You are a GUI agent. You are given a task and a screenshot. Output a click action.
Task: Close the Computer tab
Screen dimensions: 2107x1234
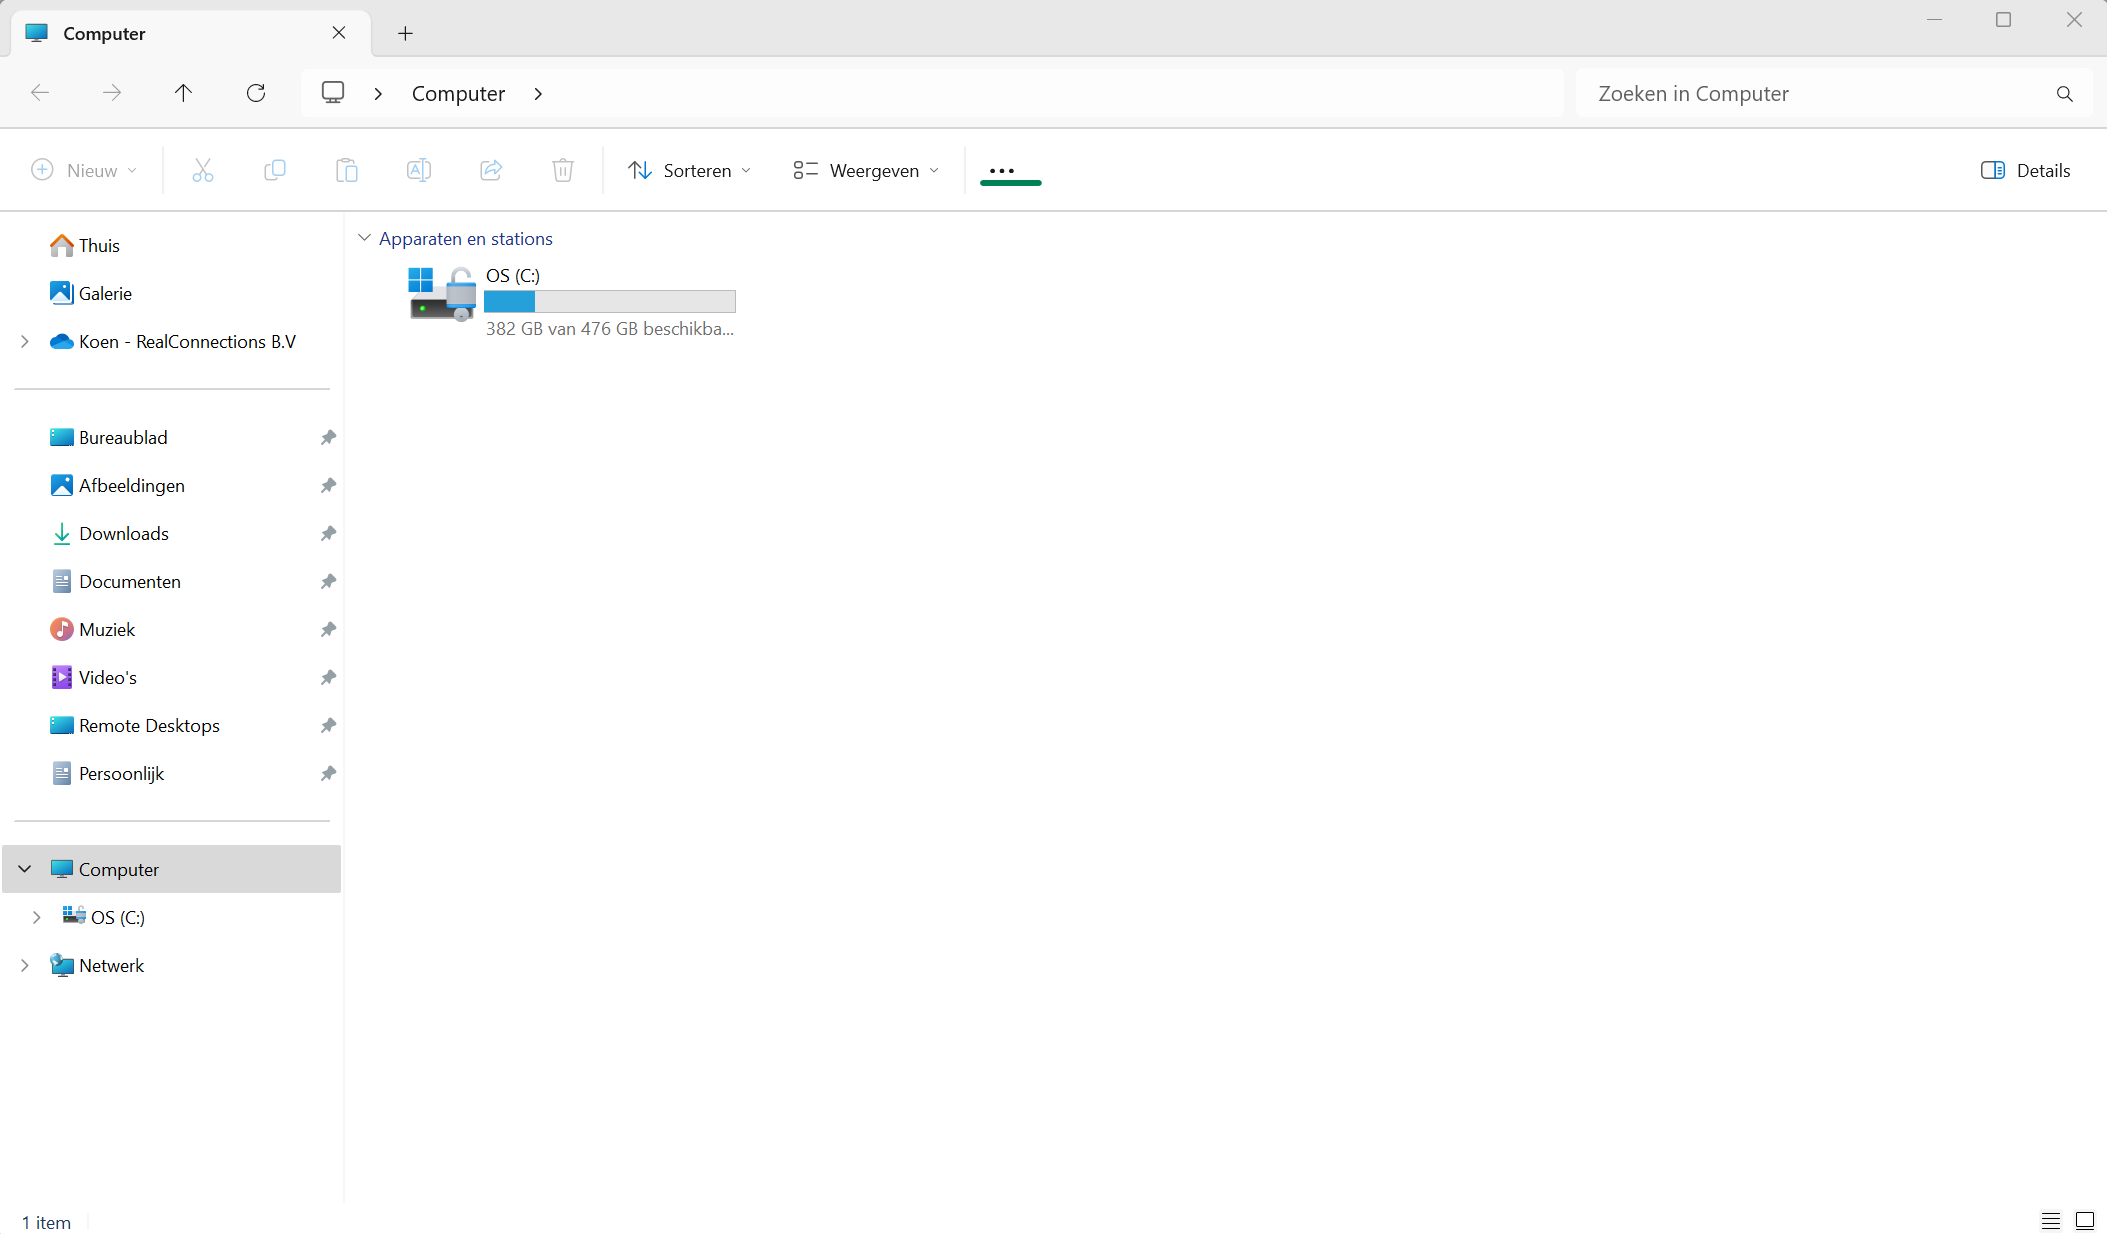pos(339,33)
